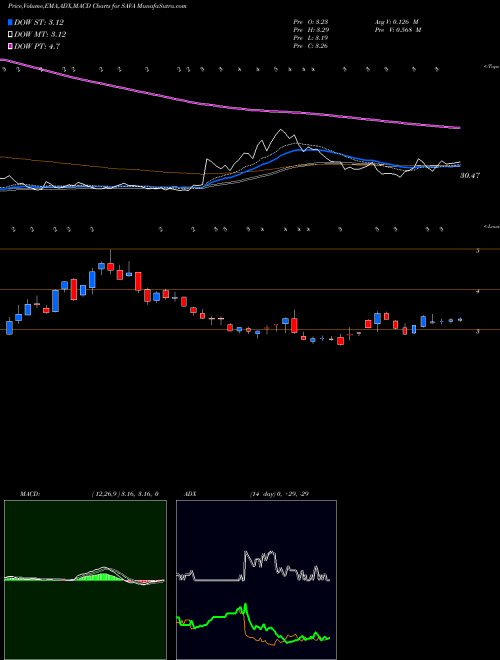Image resolution: width=500 pixels, height=660 pixels.
Task: Click the 'Avg V: 0.126 M' volume text
Action: pos(396,21)
